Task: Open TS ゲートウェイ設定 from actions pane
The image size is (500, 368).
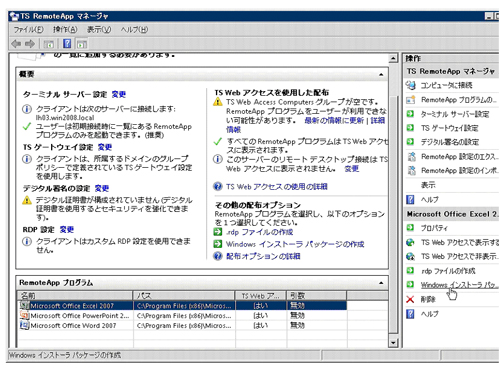Action: tap(449, 128)
